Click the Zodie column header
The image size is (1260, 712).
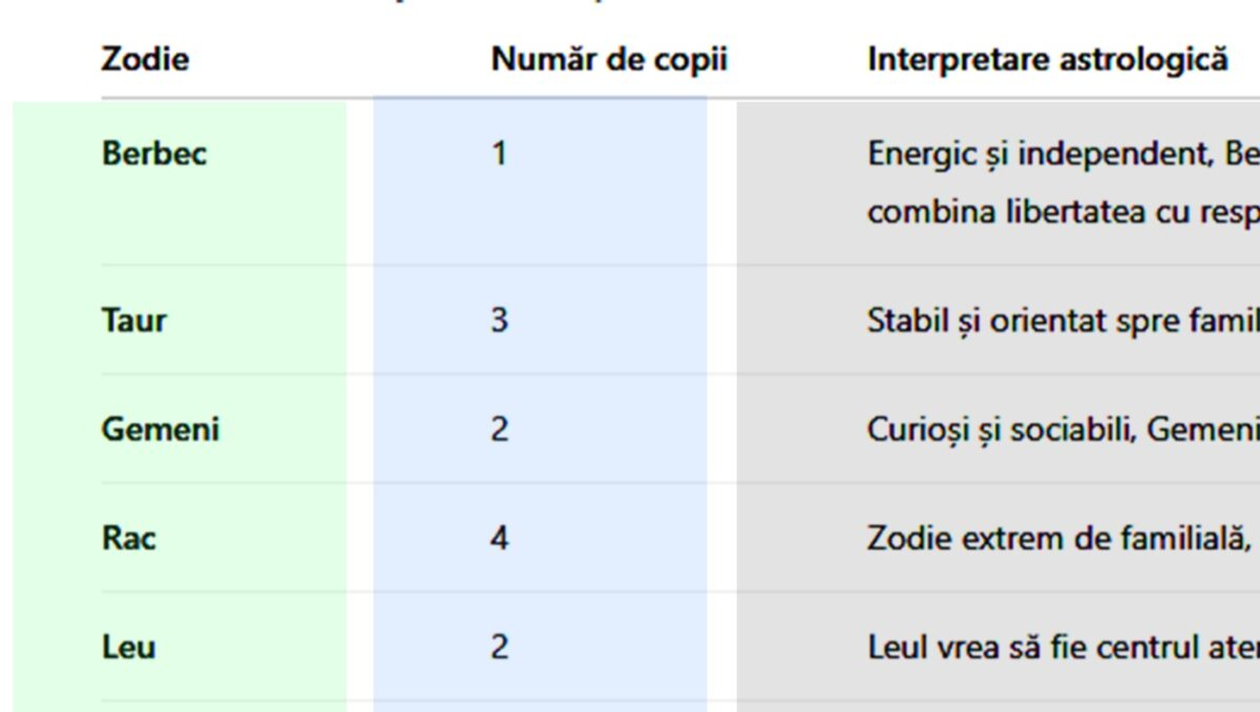[x=145, y=59]
